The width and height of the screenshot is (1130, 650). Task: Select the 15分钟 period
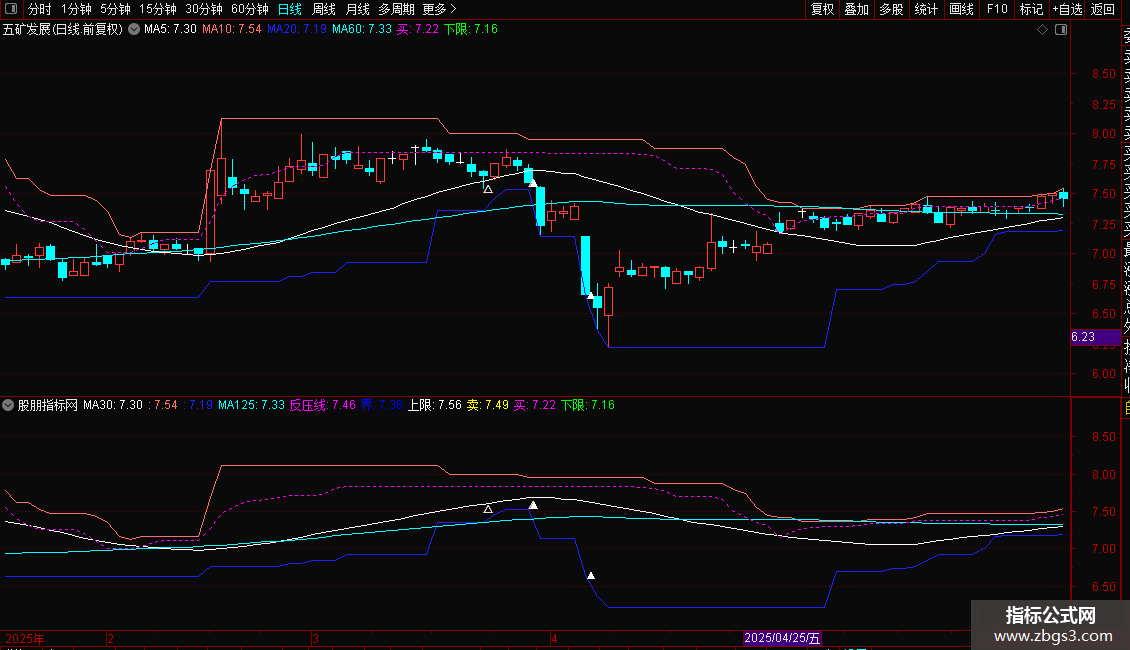(x=158, y=9)
